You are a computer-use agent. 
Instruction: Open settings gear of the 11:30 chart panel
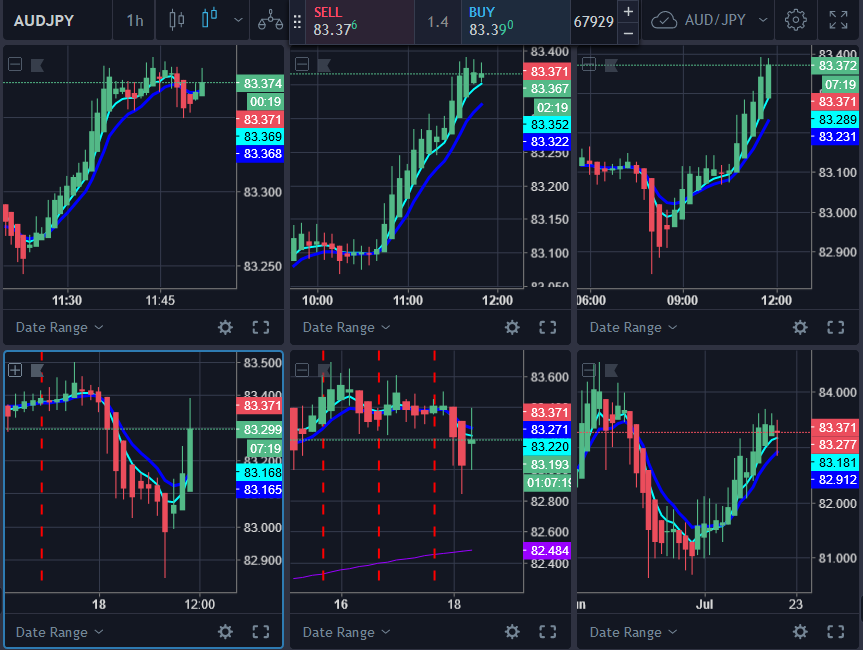[225, 327]
